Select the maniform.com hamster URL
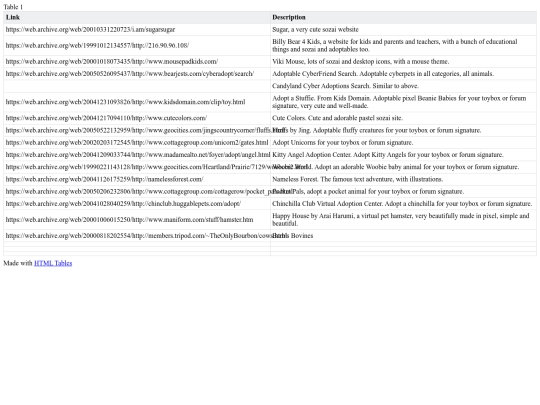The height and width of the screenshot is (405, 540). pyautogui.click(x=129, y=220)
